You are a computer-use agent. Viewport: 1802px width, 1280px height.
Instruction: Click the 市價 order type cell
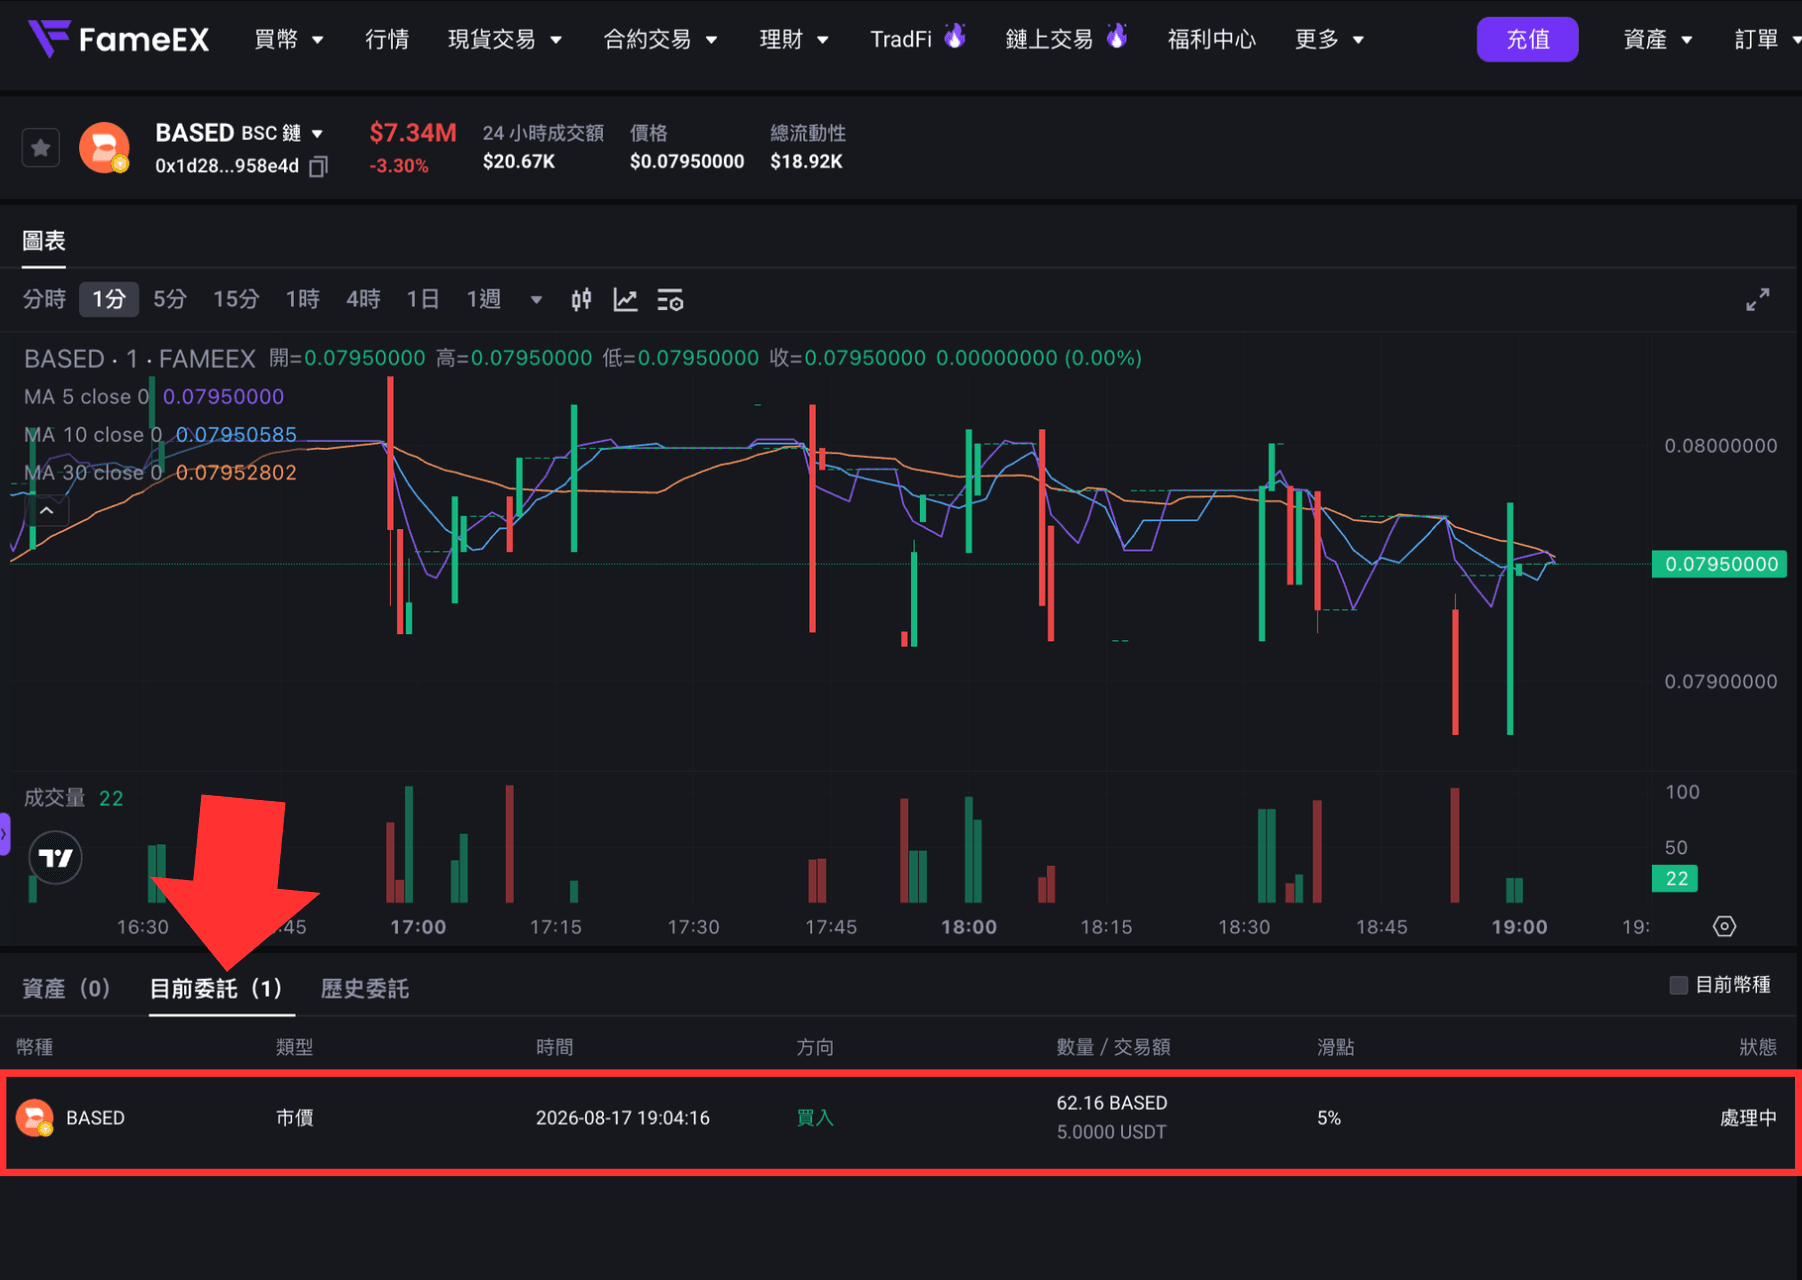point(295,1118)
